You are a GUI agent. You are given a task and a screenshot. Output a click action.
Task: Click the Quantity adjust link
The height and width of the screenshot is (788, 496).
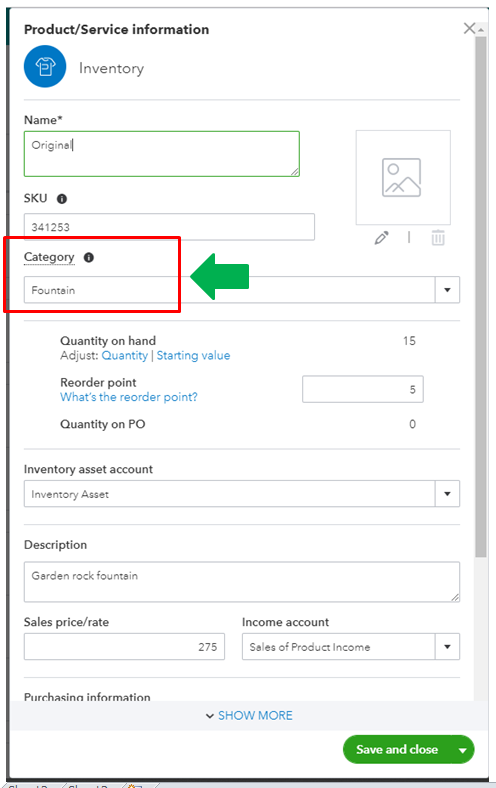tap(125, 356)
